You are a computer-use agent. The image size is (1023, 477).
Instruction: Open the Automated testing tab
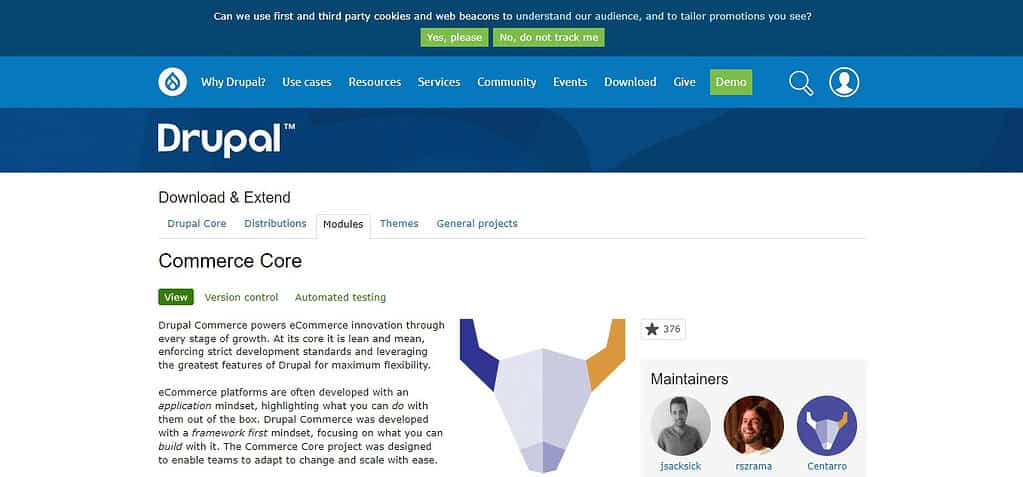[341, 298]
